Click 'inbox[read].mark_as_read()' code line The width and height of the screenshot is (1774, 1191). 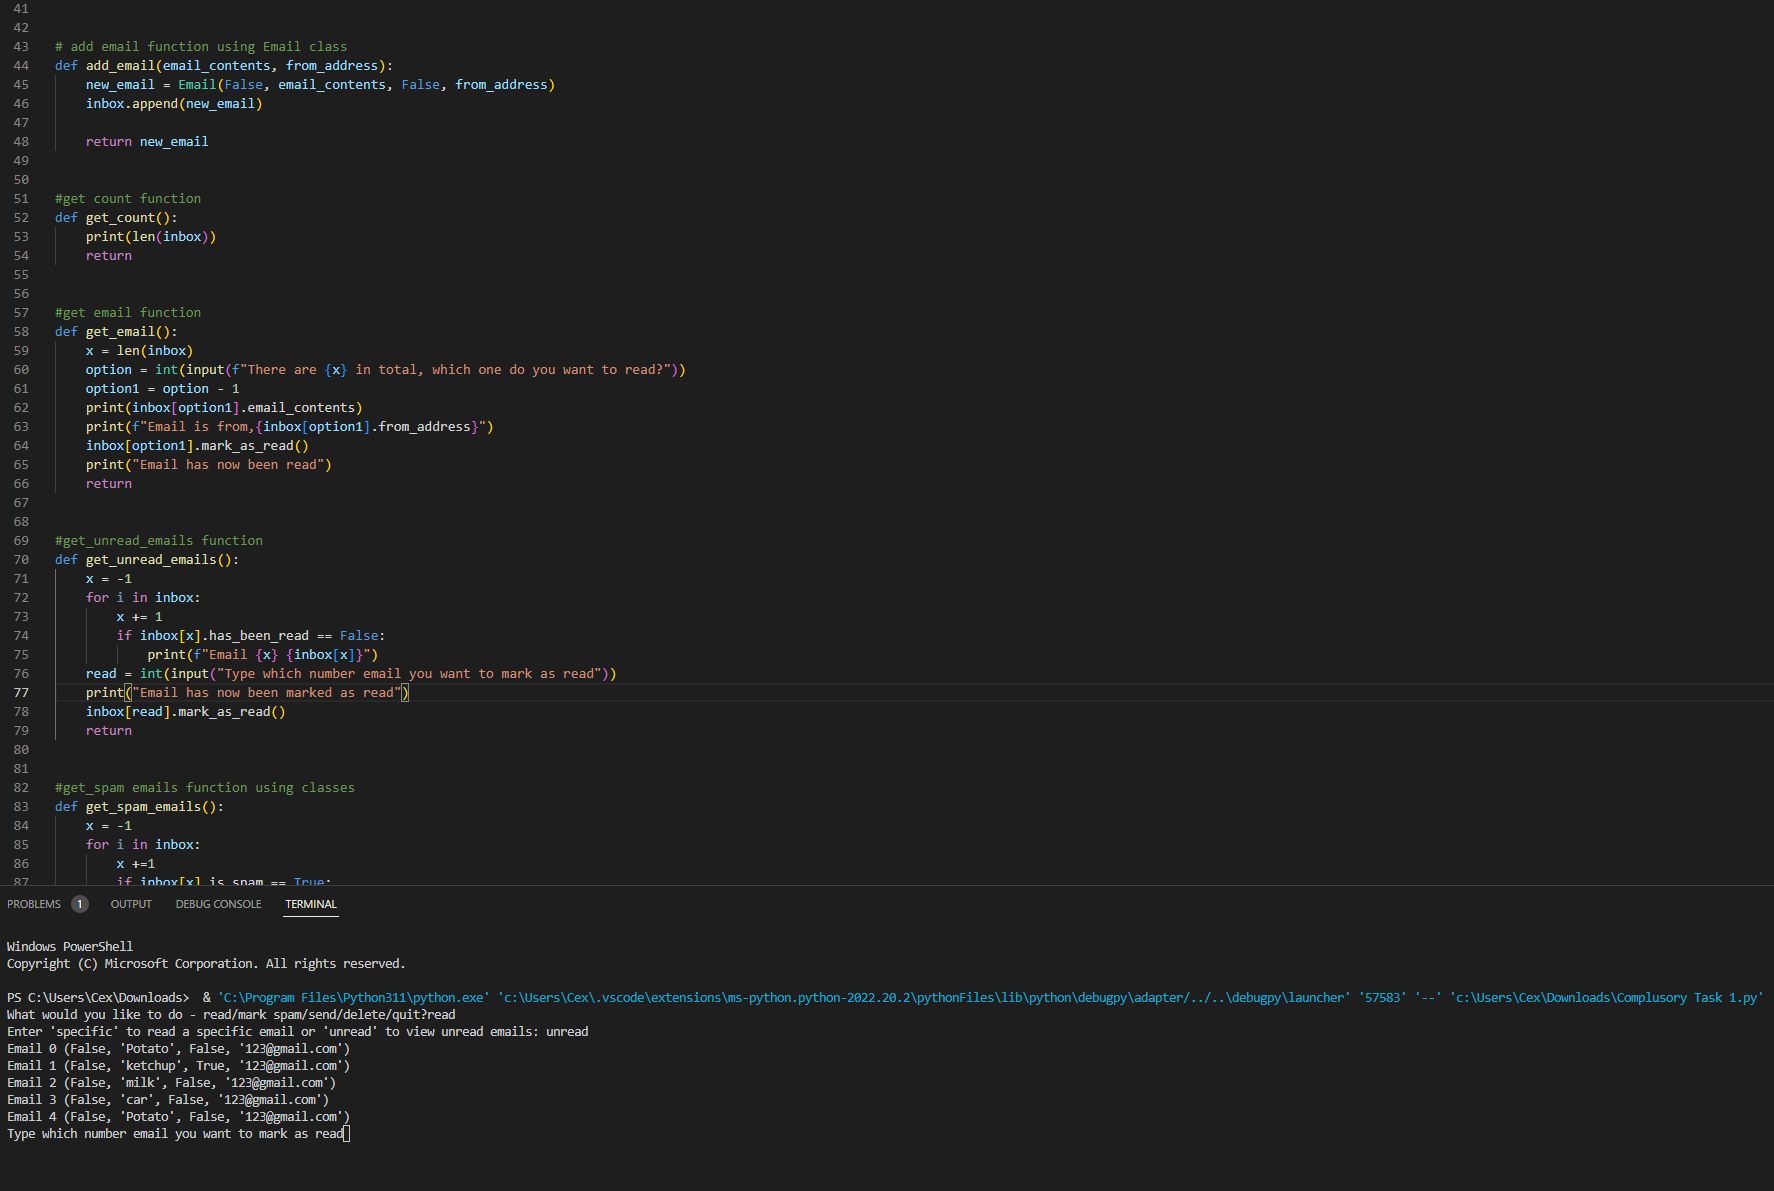(x=186, y=712)
